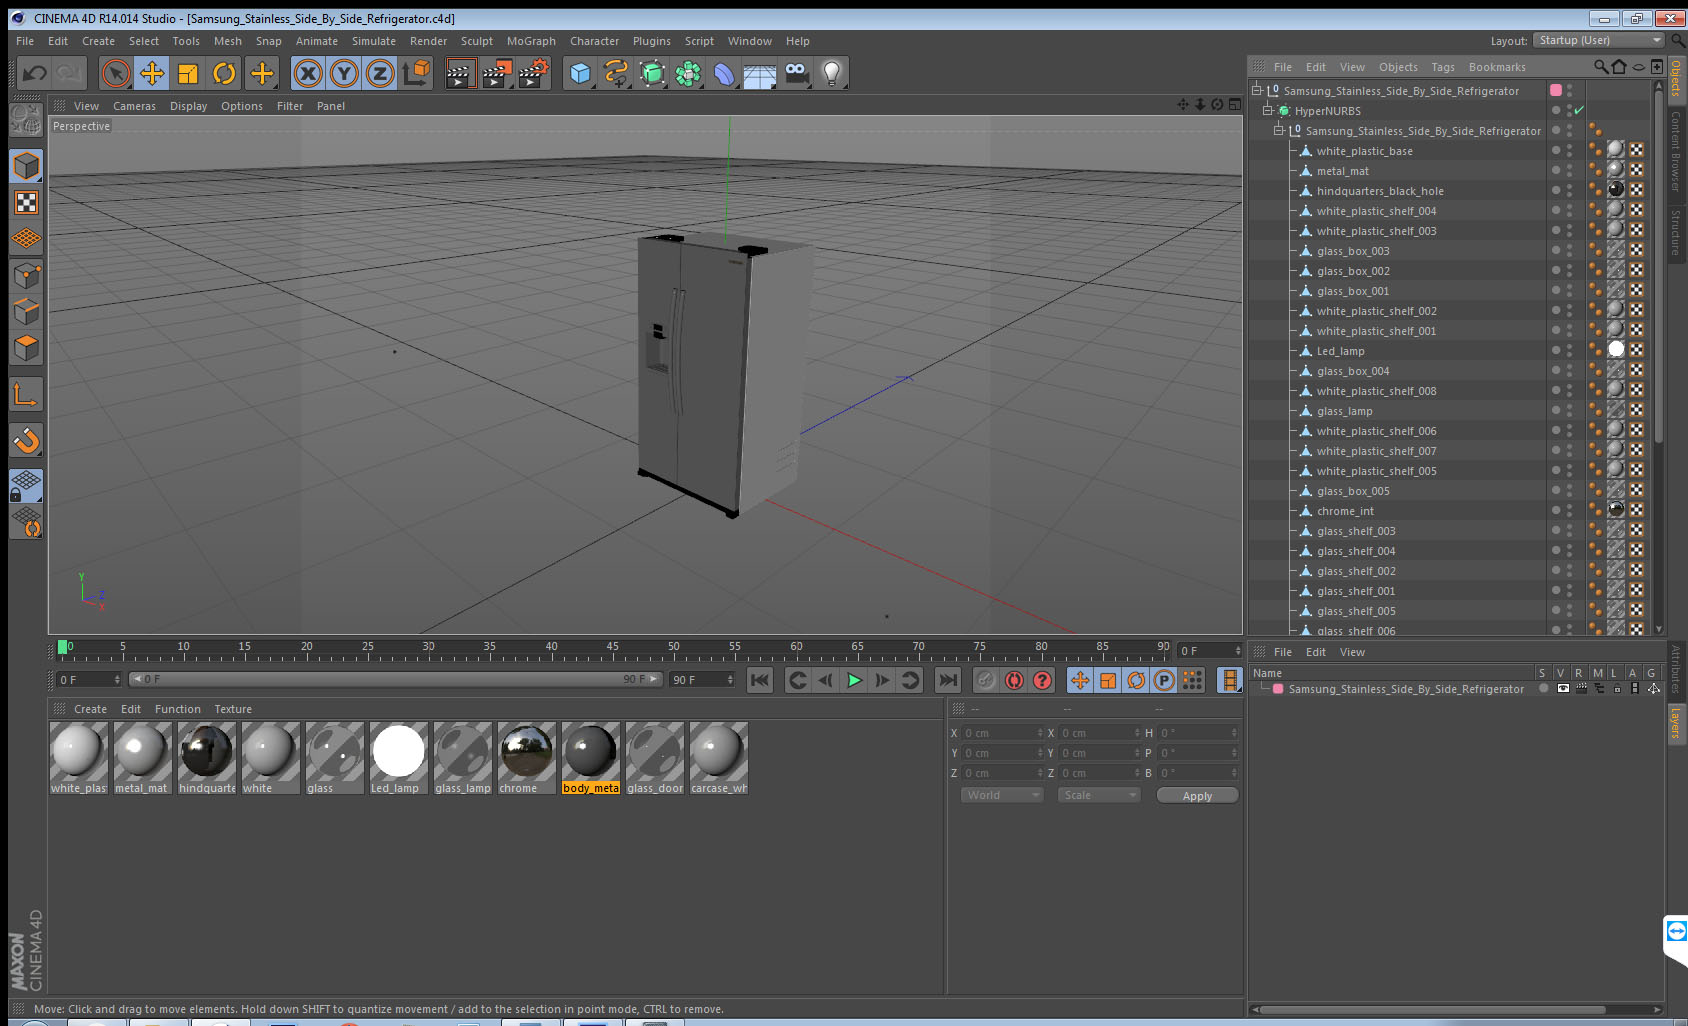
Task: Open the Scale mode dropdown
Action: [1099, 795]
